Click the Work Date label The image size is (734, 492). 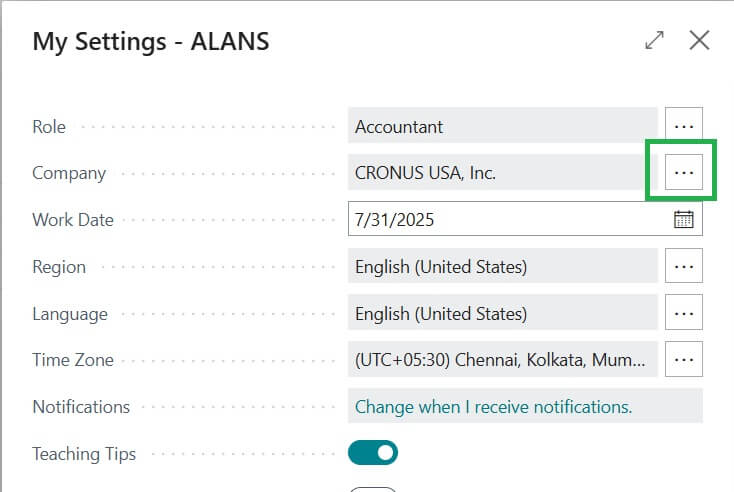point(73,220)
